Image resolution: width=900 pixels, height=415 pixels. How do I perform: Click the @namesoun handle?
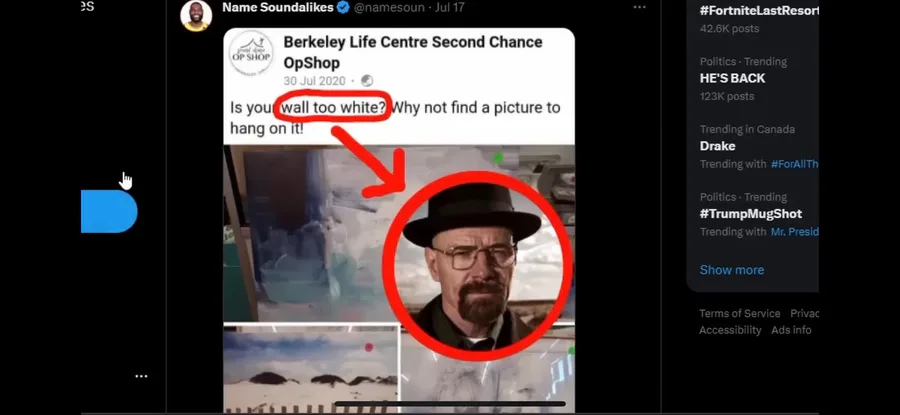tap(389, 7)
